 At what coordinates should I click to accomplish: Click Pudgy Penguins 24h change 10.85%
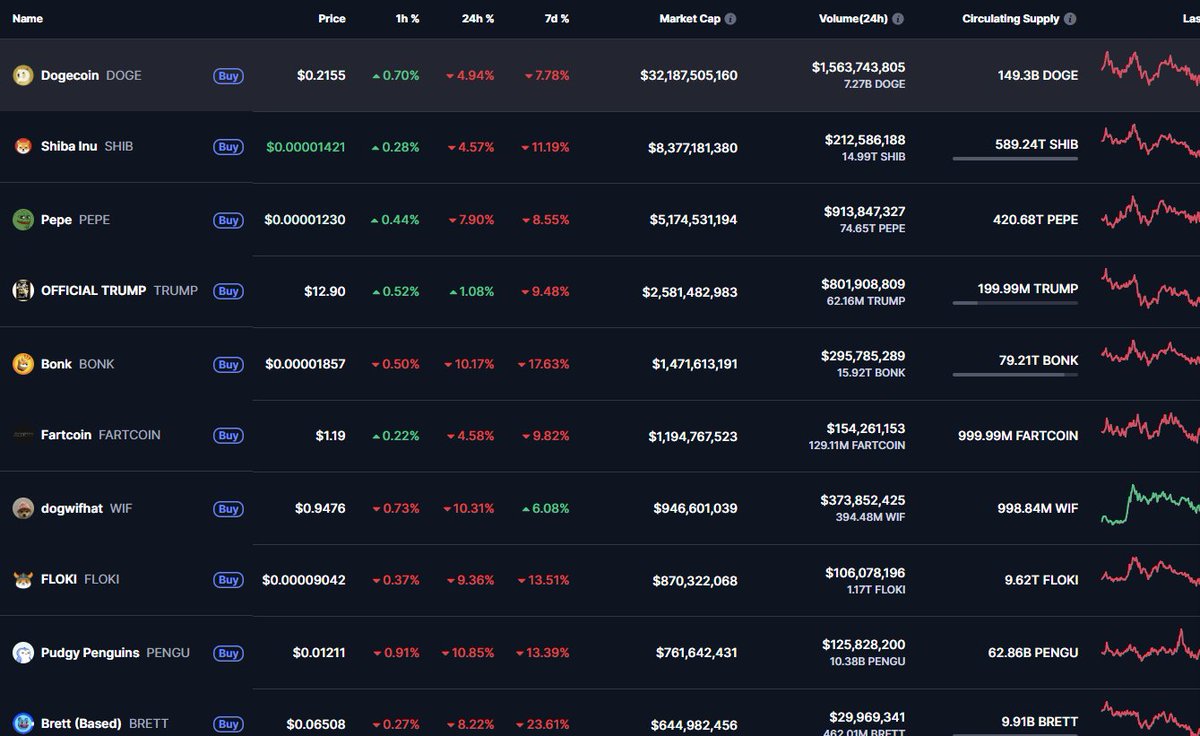(468, 653)
